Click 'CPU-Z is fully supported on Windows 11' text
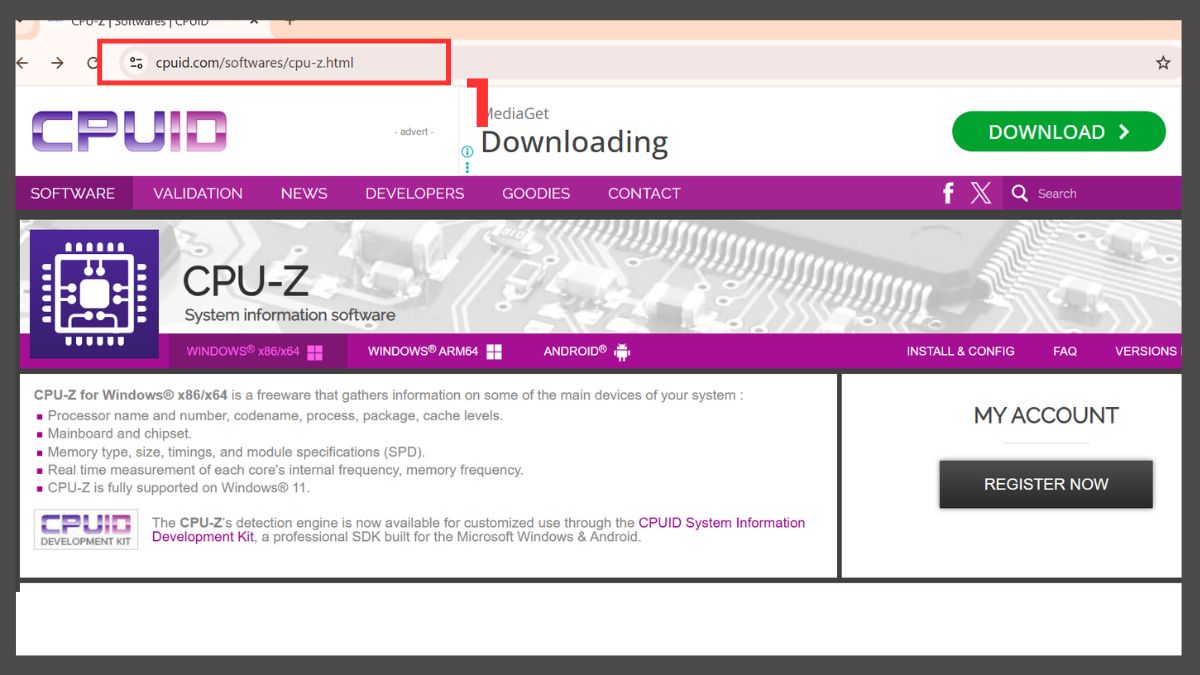 [x=179, y=488]
